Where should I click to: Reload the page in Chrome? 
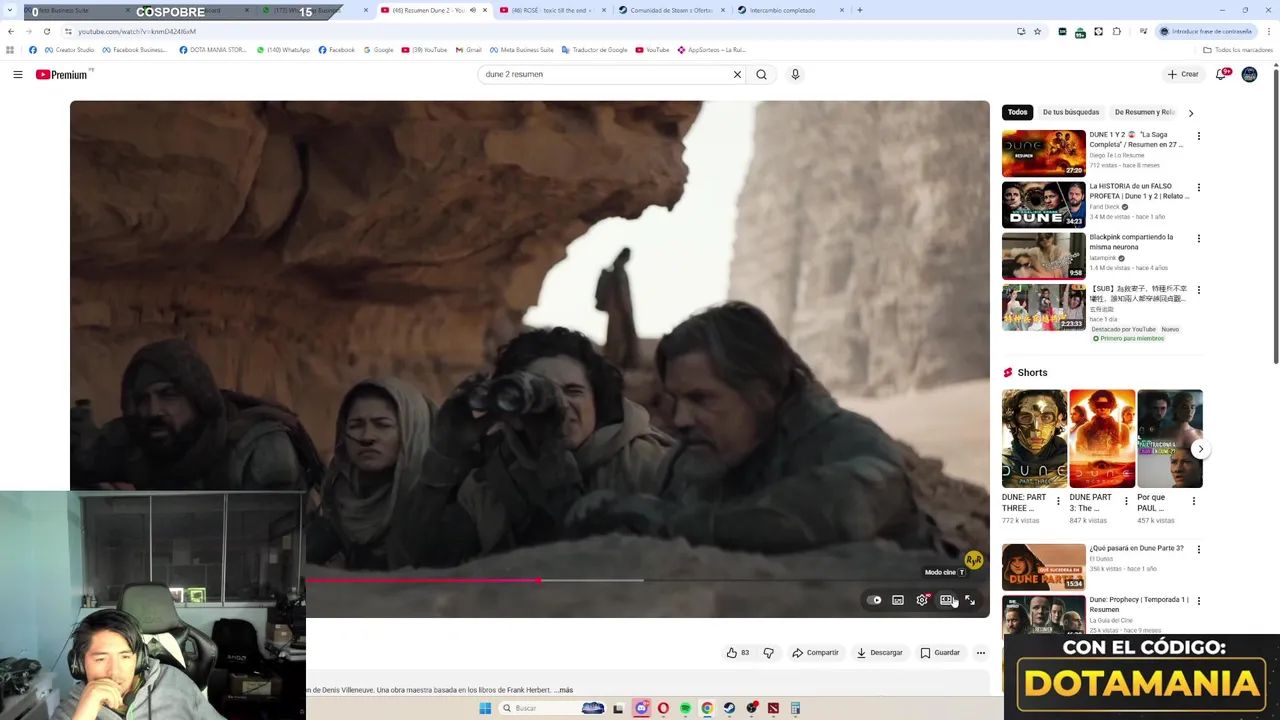click(x=46, y=31)
